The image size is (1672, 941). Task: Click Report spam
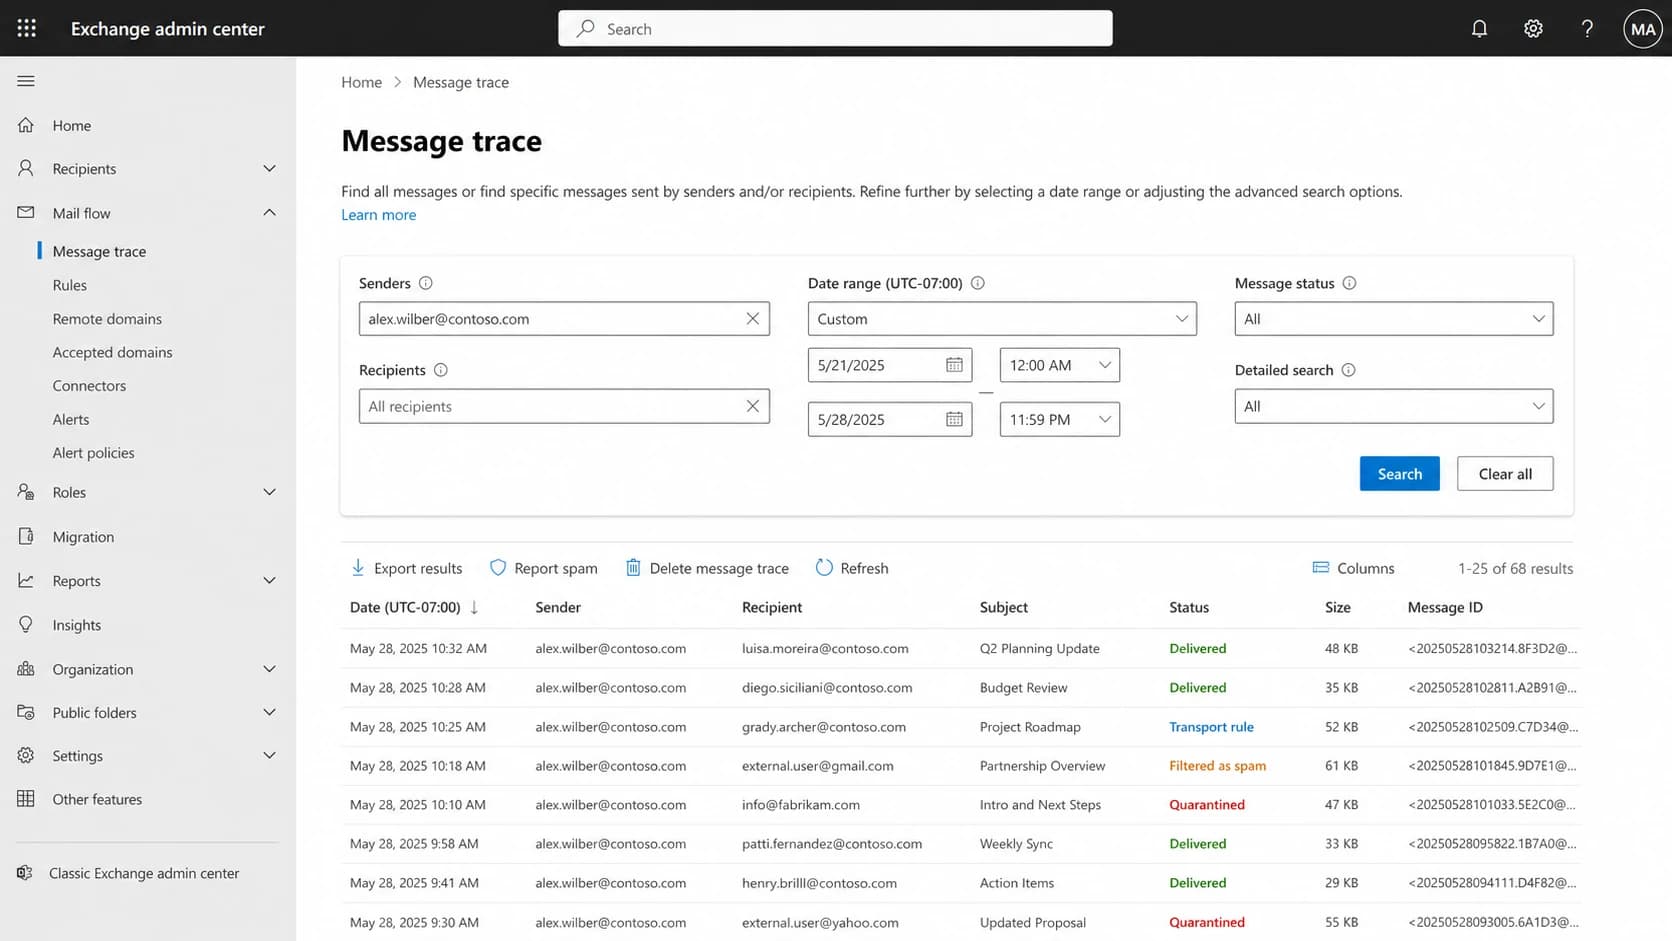click(x=544, y=568)
